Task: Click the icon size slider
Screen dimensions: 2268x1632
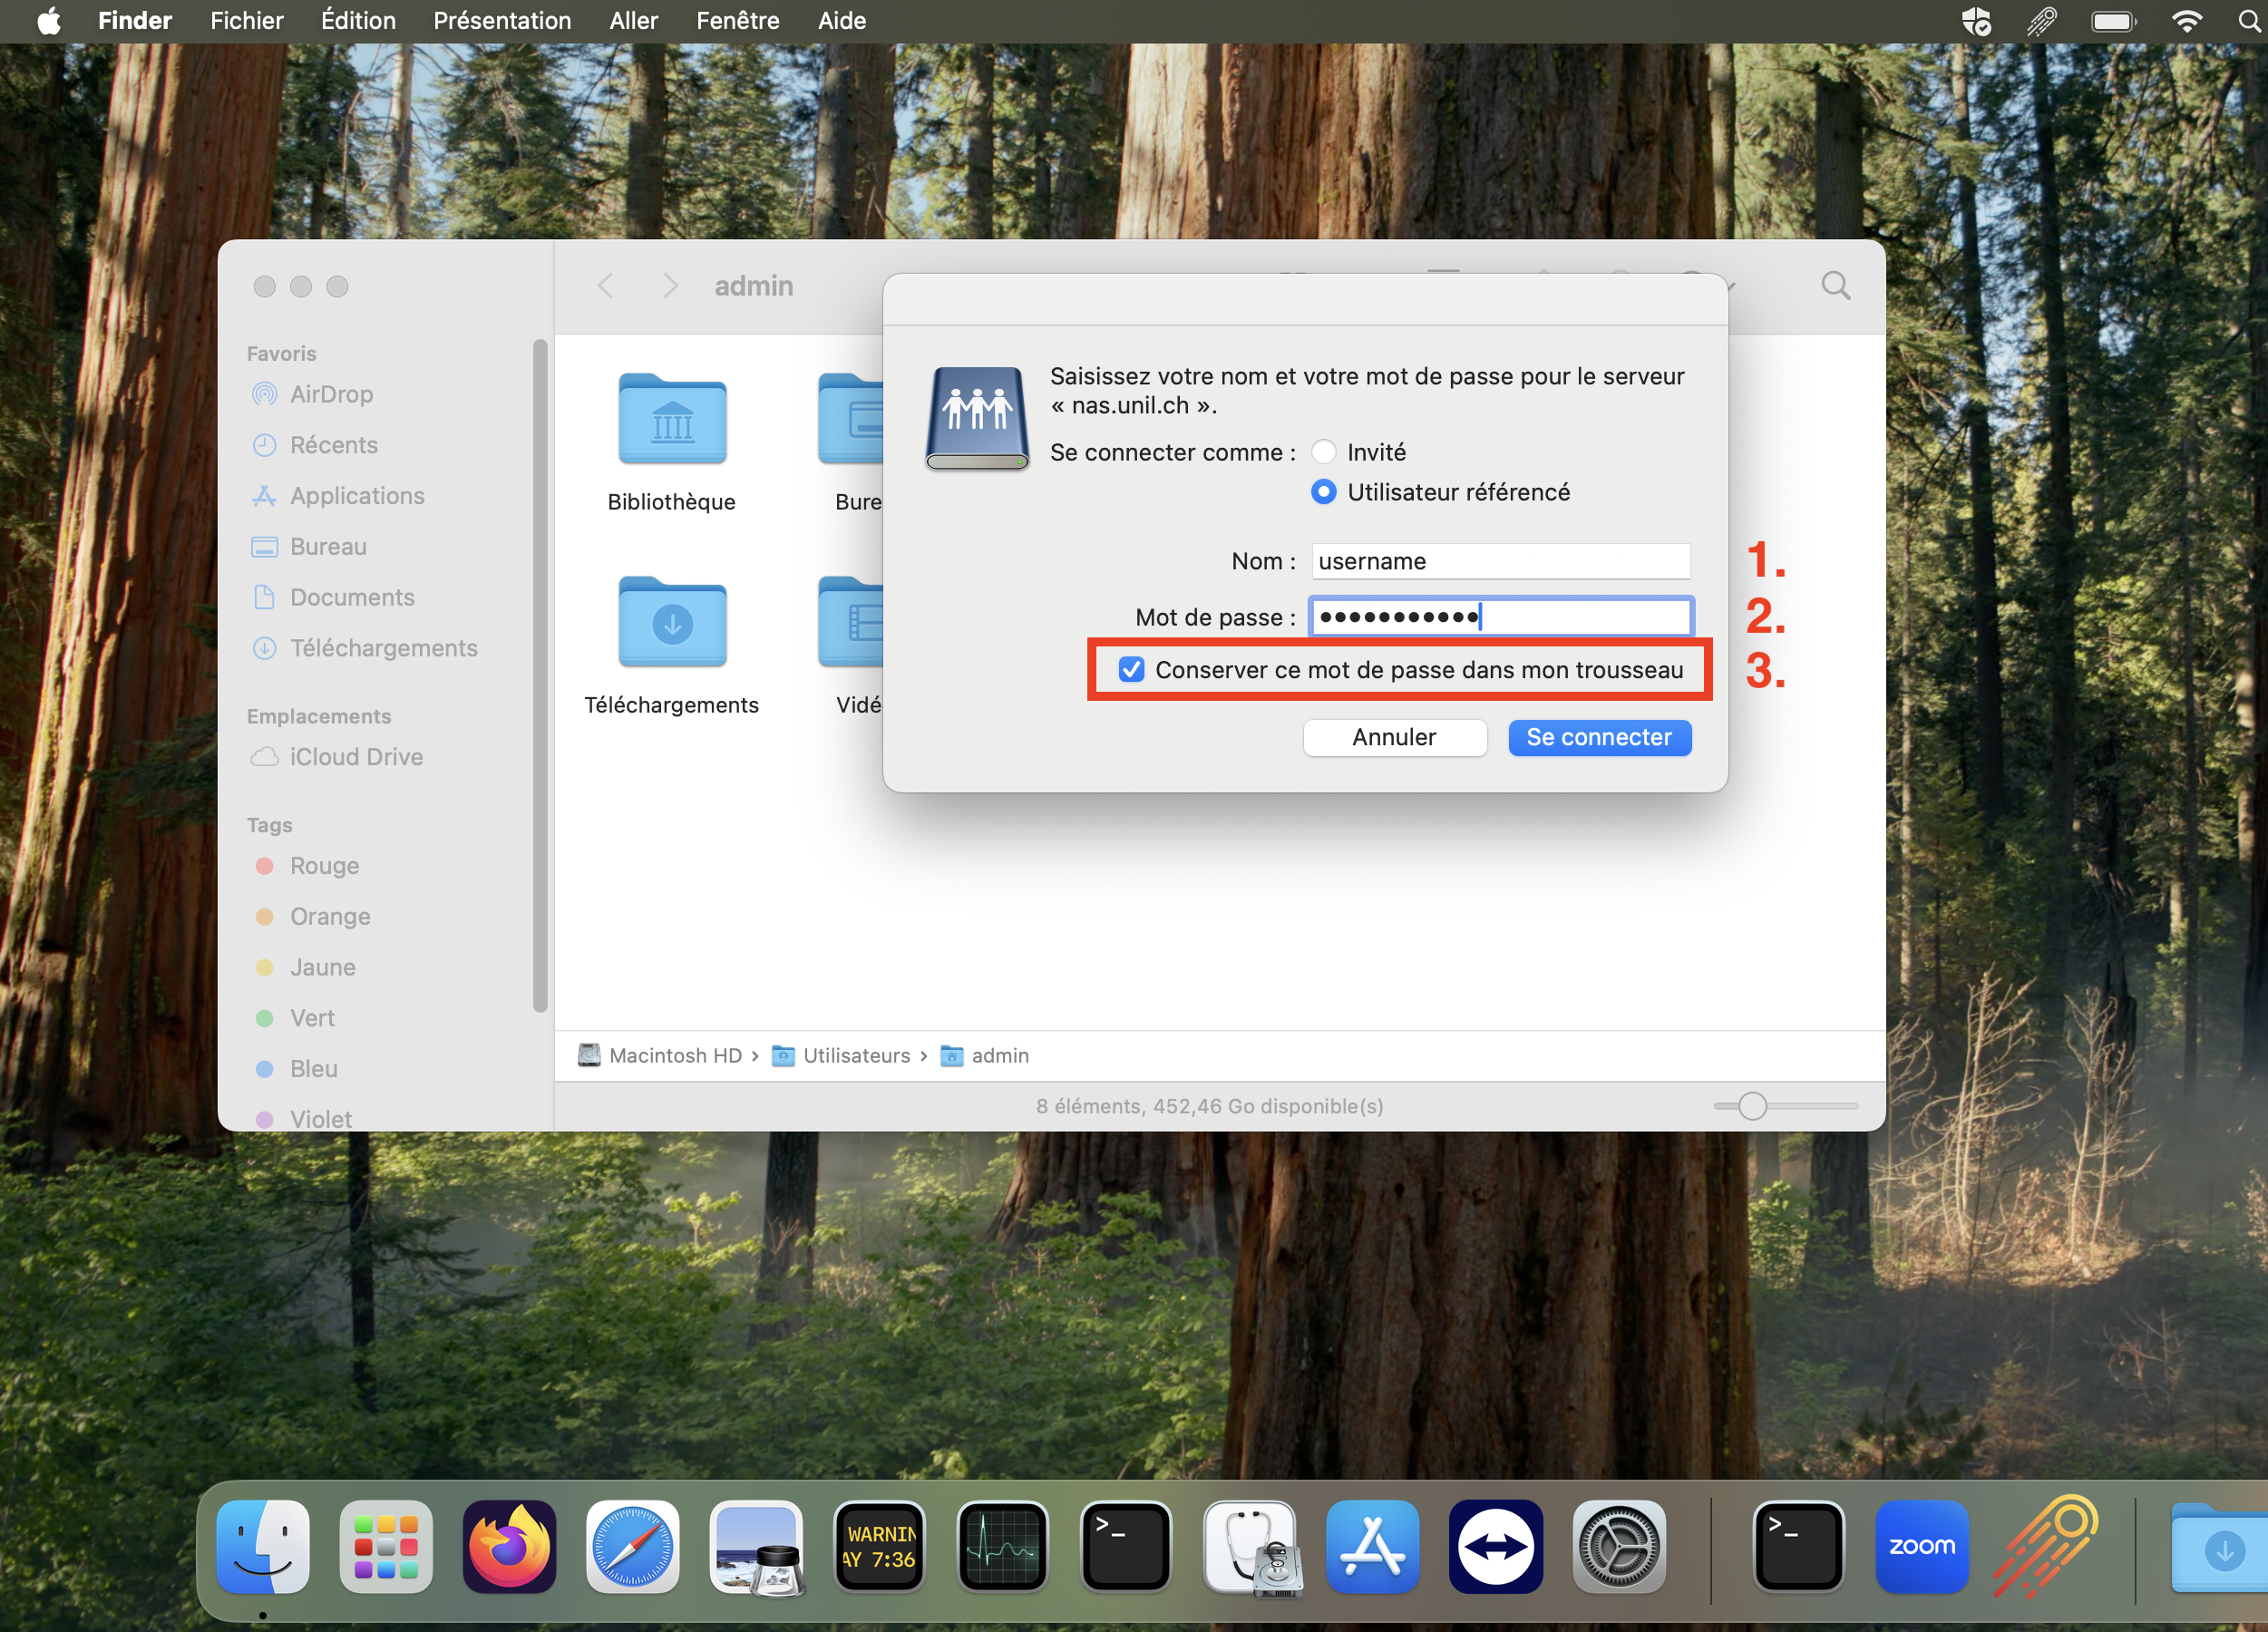Action: [x=1751, y=1106]
